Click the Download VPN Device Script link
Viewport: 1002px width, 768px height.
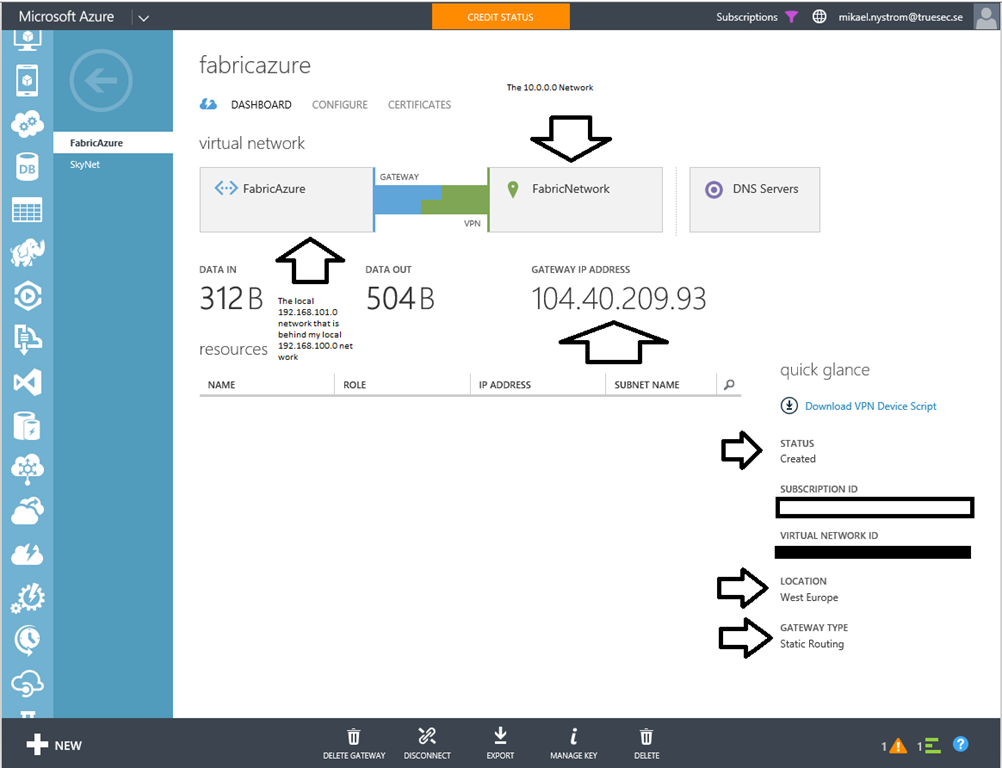pyautogui.click(x=870, y=406)
